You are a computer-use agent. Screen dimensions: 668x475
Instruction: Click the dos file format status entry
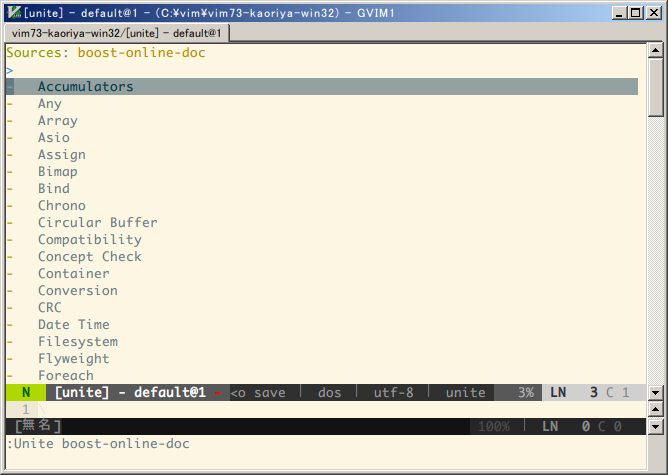329,392
